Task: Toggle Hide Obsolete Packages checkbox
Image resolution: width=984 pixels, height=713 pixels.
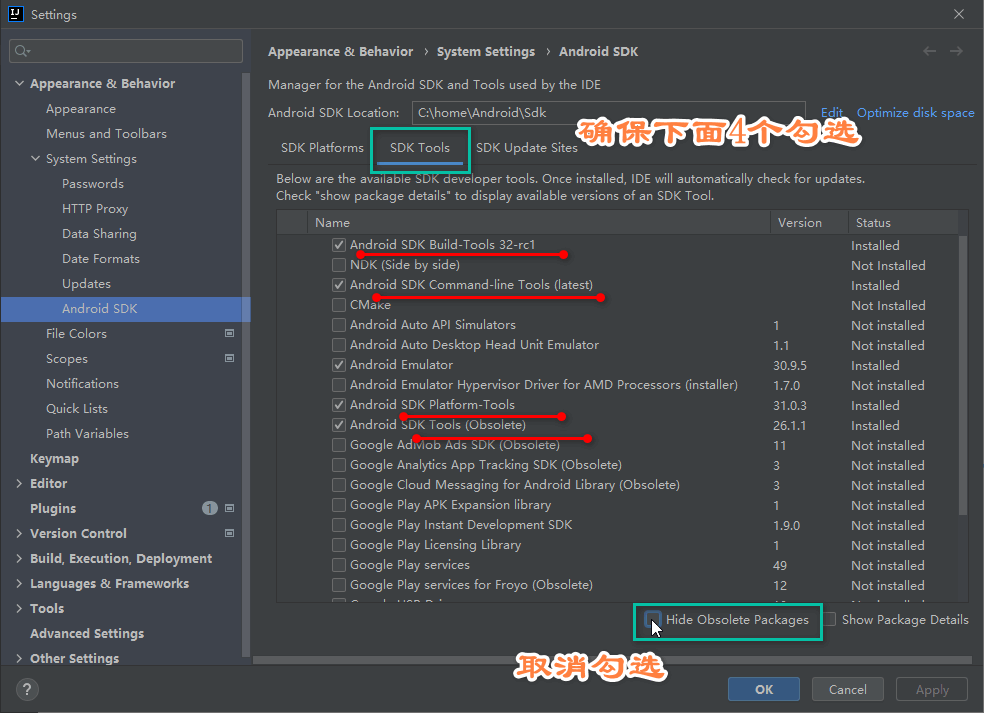Action: pos(653,619)
